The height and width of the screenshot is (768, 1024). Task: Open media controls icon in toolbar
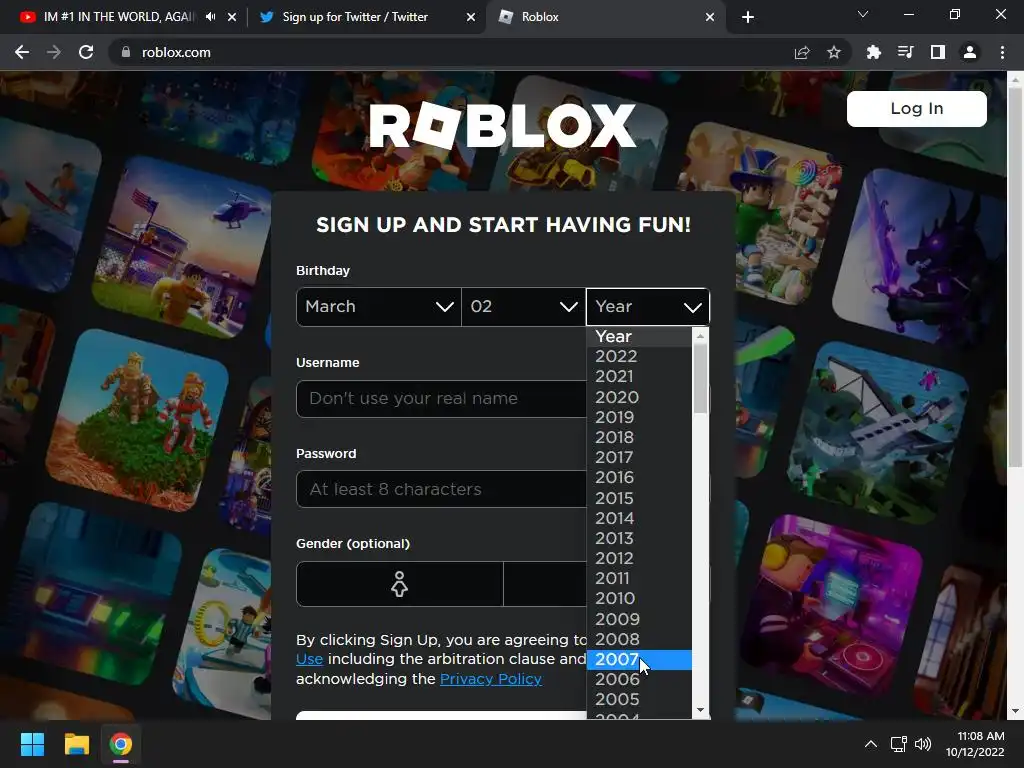click(x=906, y=52)
